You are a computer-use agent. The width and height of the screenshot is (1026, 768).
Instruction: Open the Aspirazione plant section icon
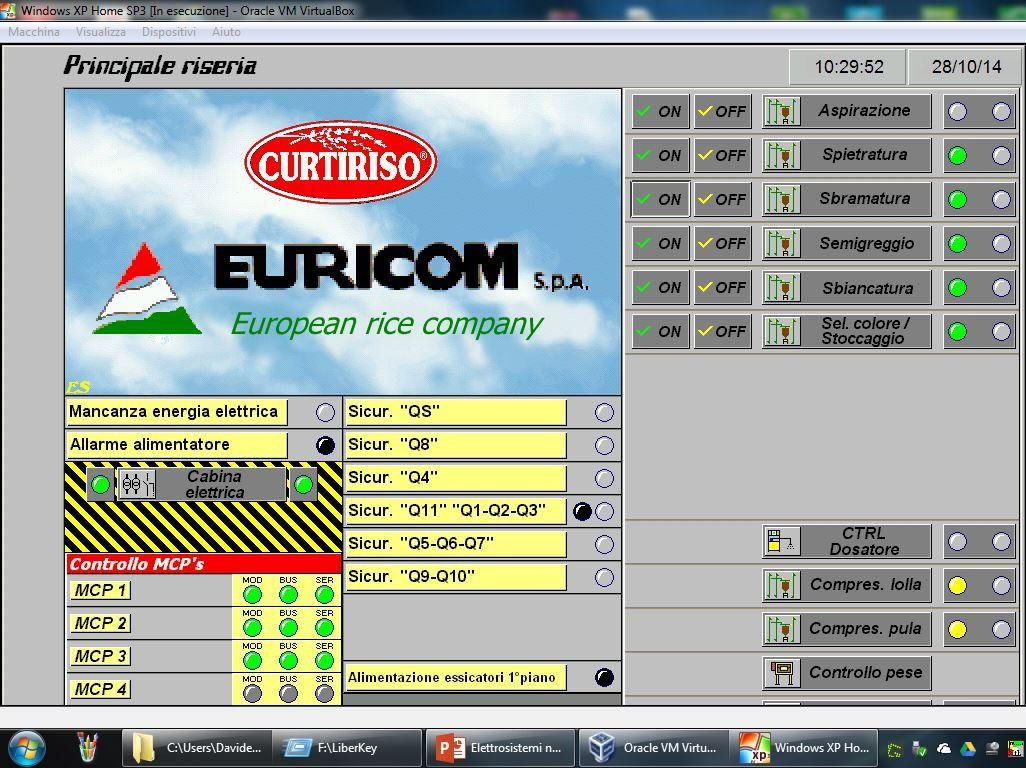click(781, 112)
